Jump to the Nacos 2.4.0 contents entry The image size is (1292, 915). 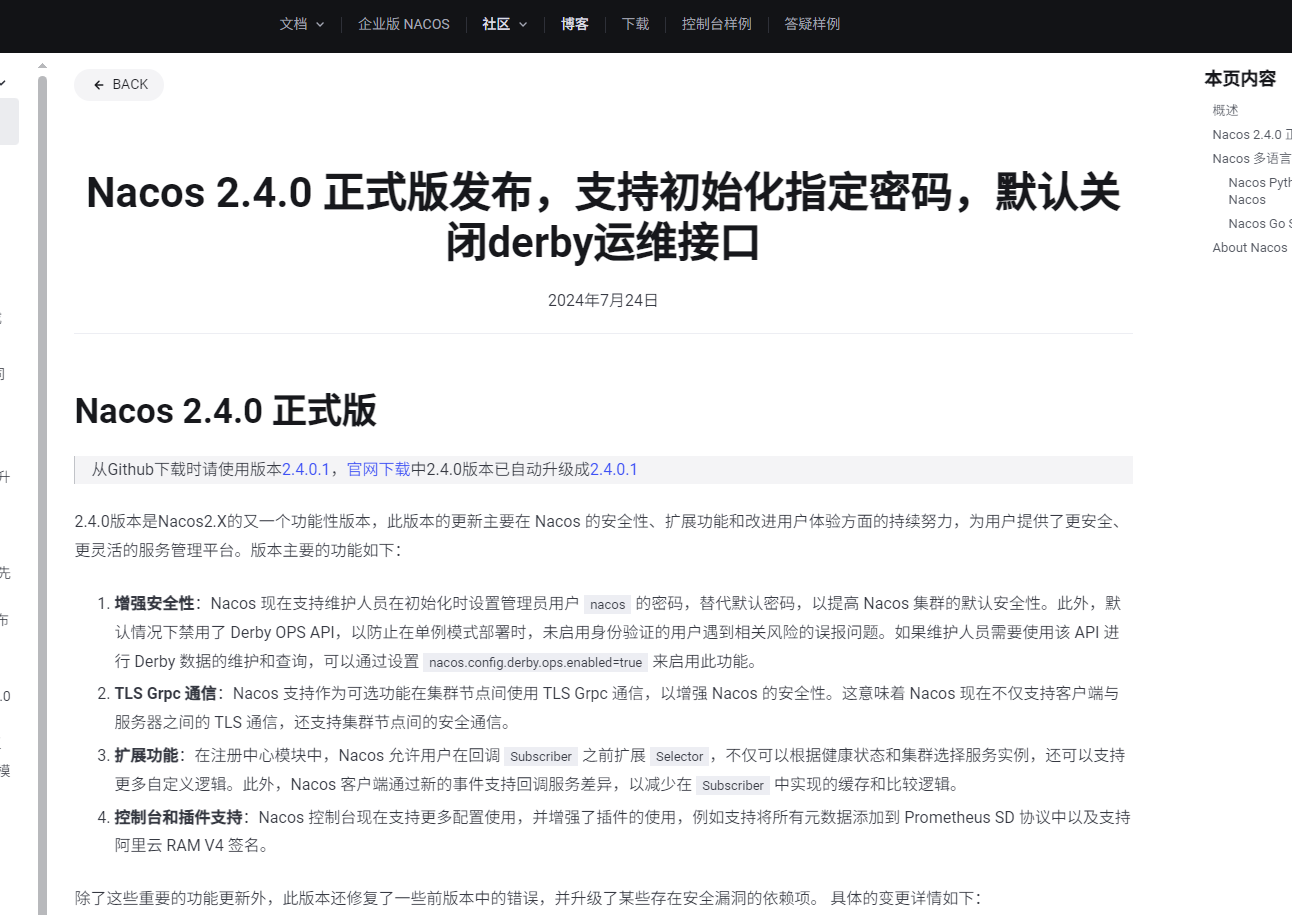click(1252, 134)
